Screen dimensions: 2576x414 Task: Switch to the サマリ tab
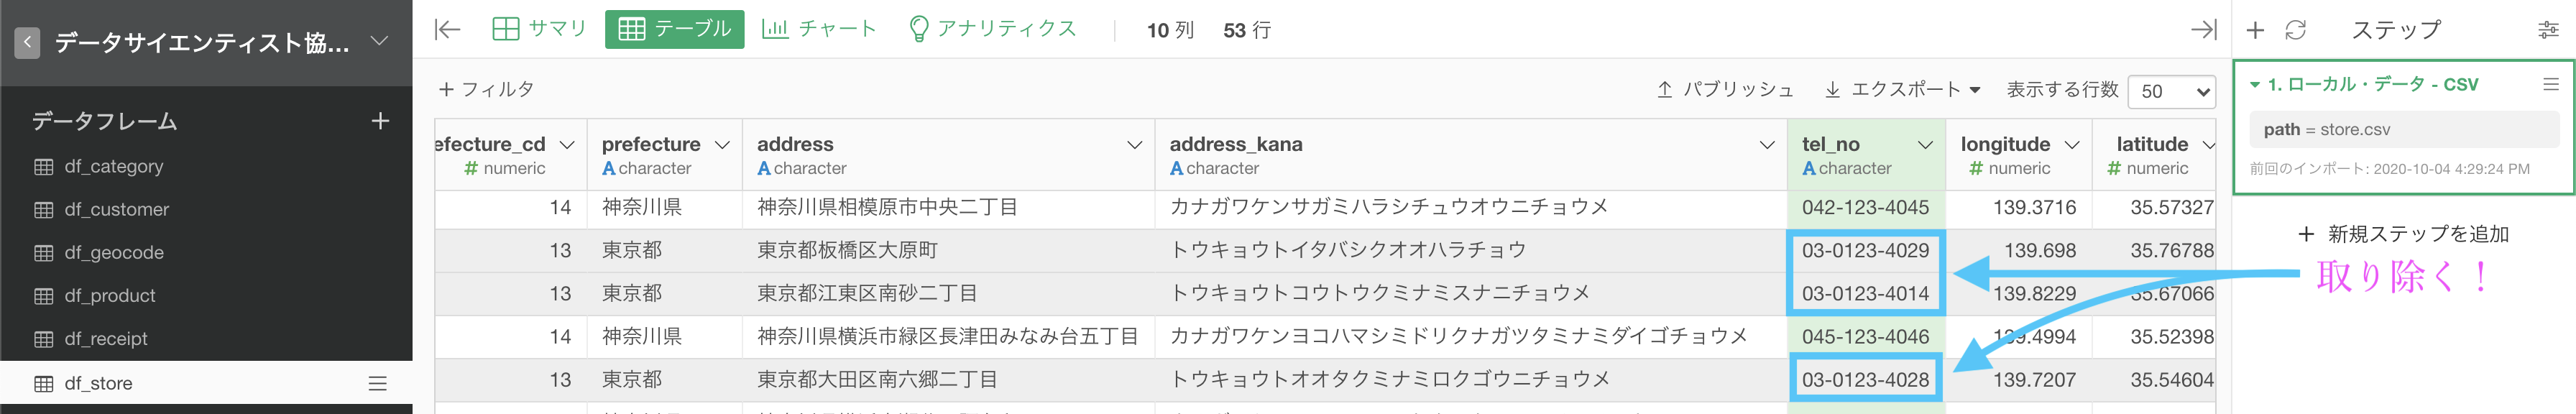point(540,29)
